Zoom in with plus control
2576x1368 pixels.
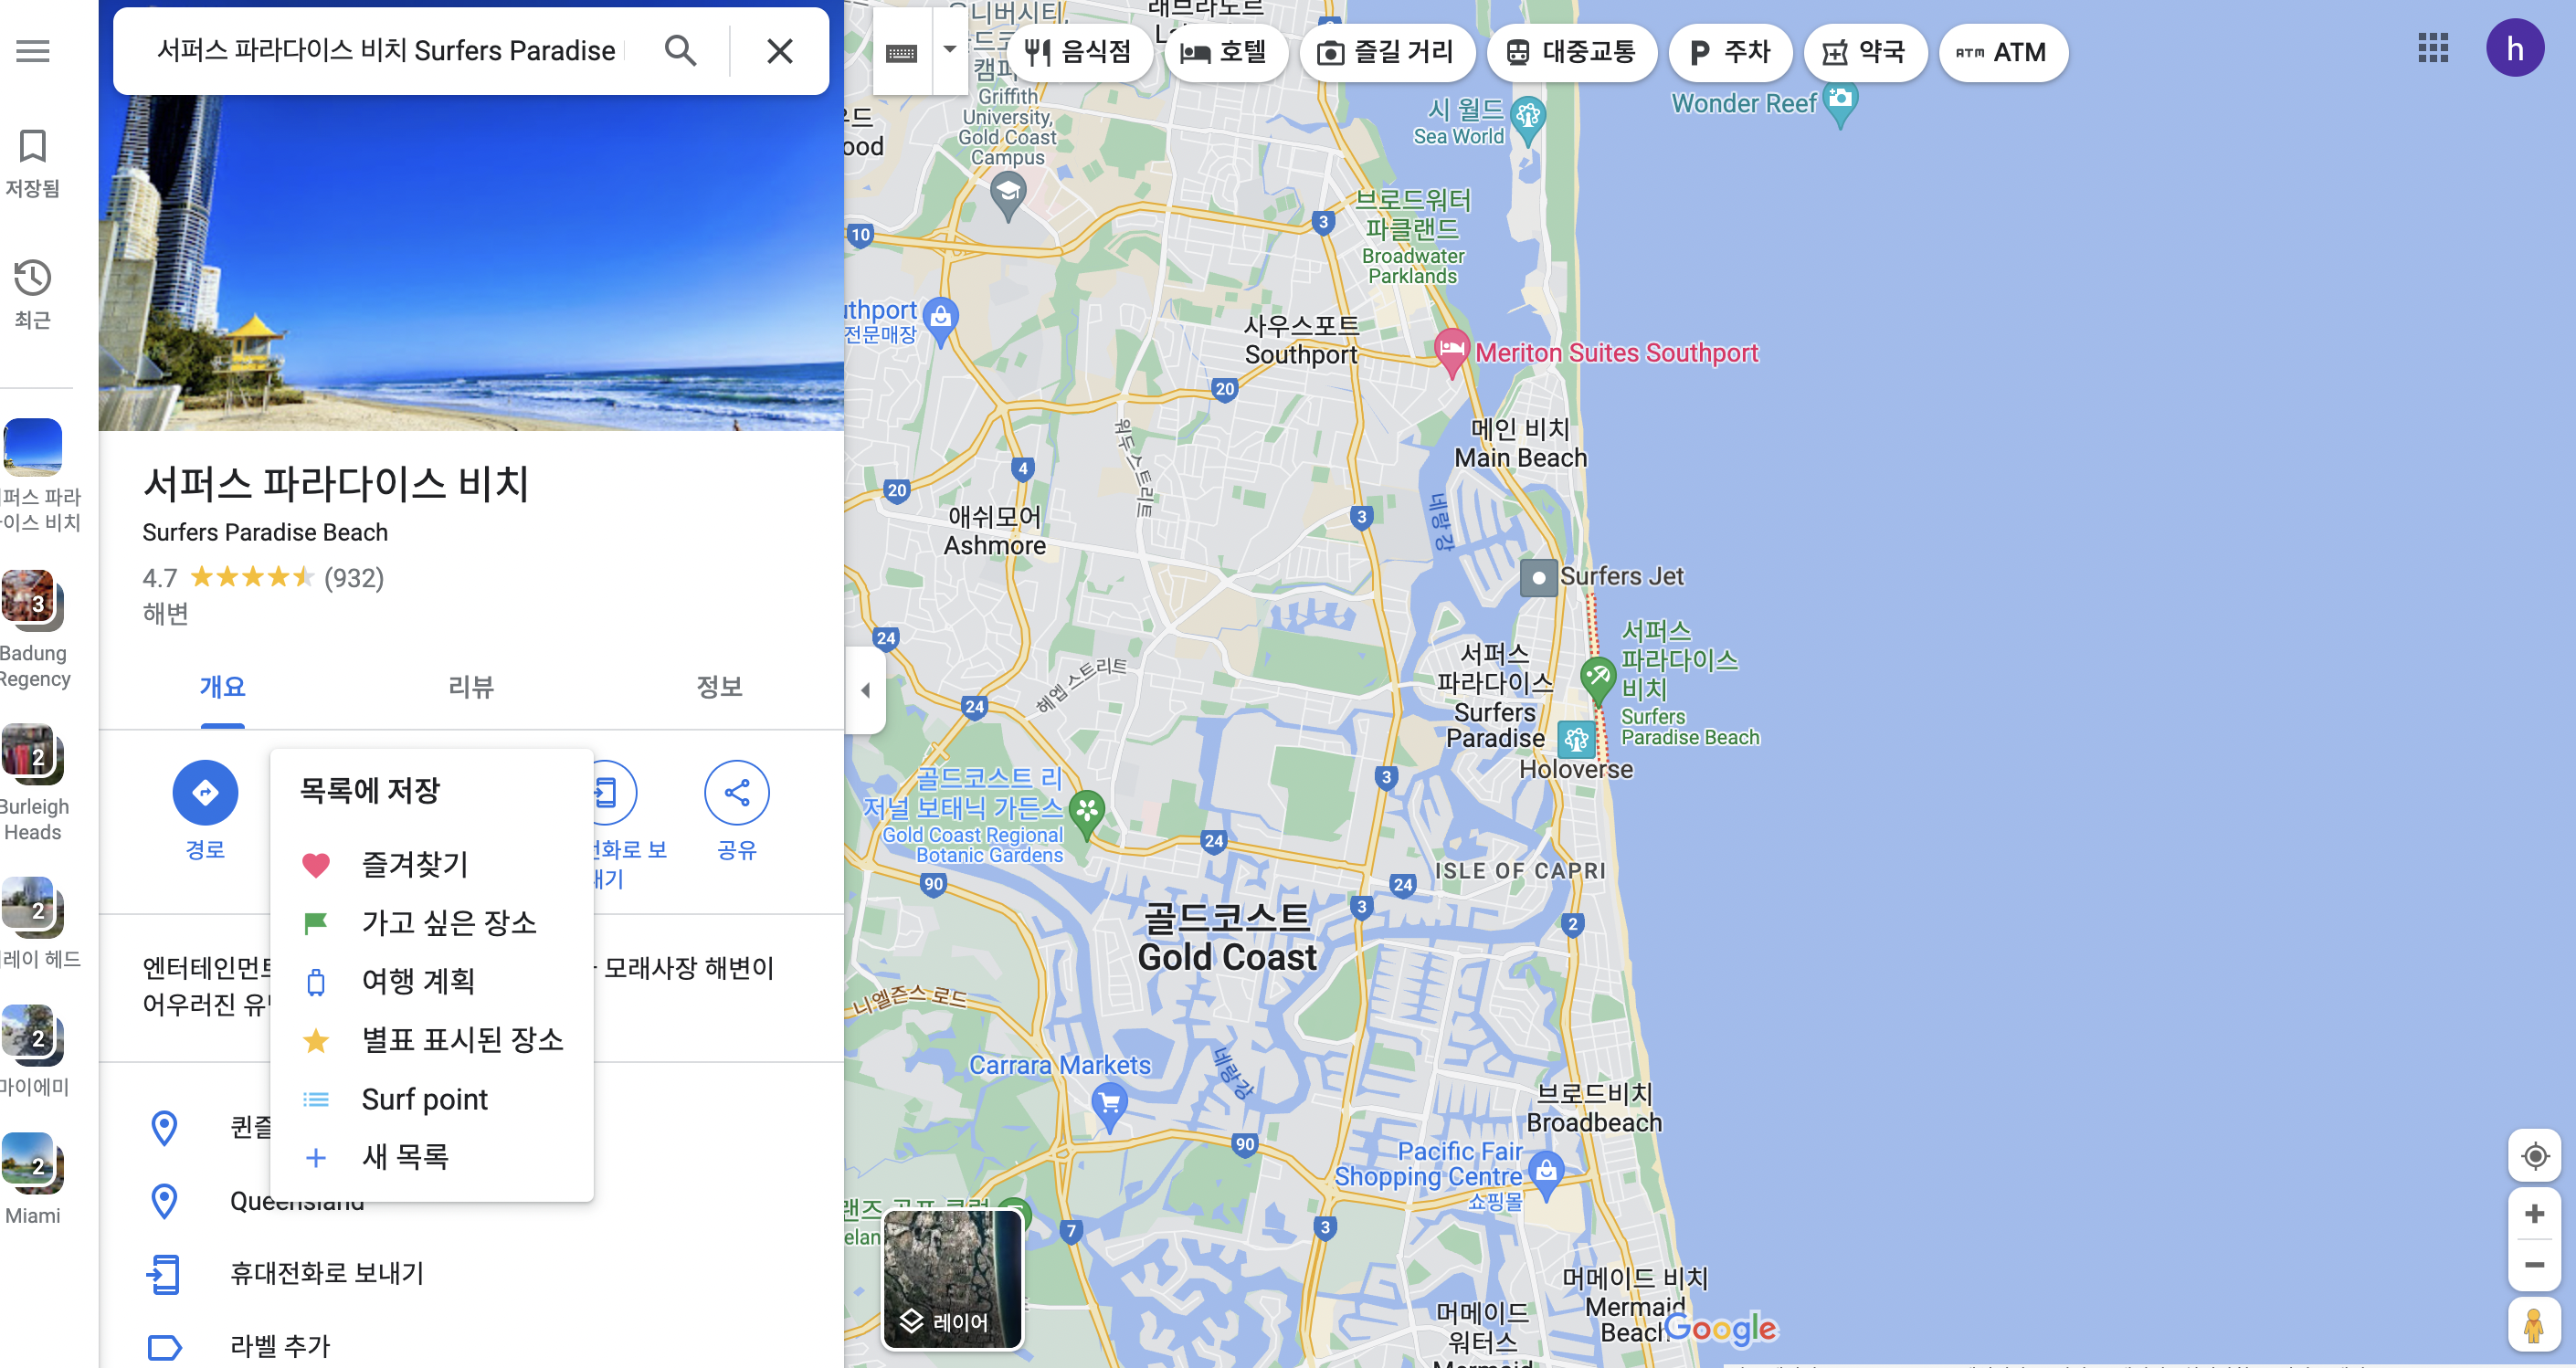pos(2534,1214)
